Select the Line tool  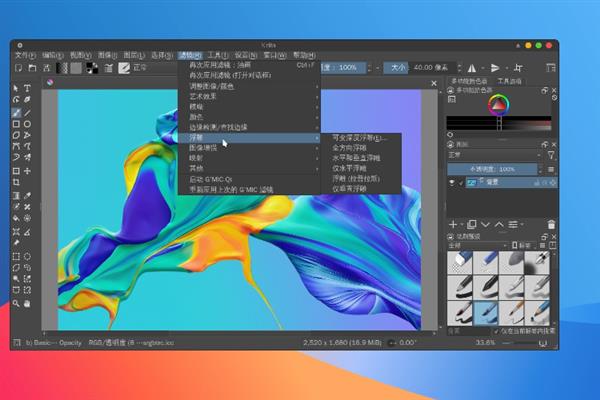[x=27, y=113]
